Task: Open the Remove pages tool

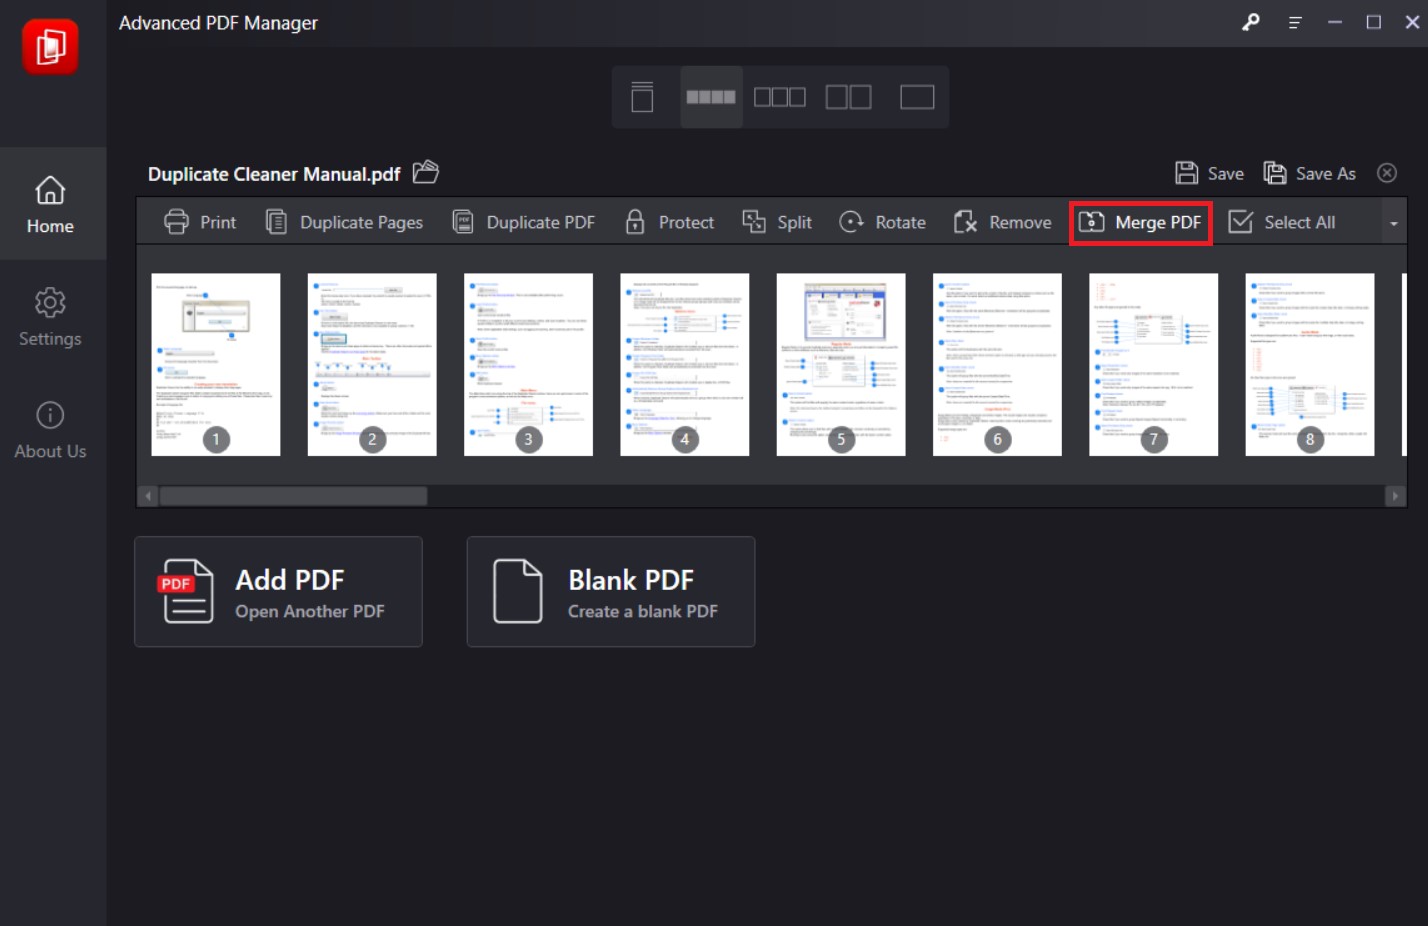Action: point(1003,222)
